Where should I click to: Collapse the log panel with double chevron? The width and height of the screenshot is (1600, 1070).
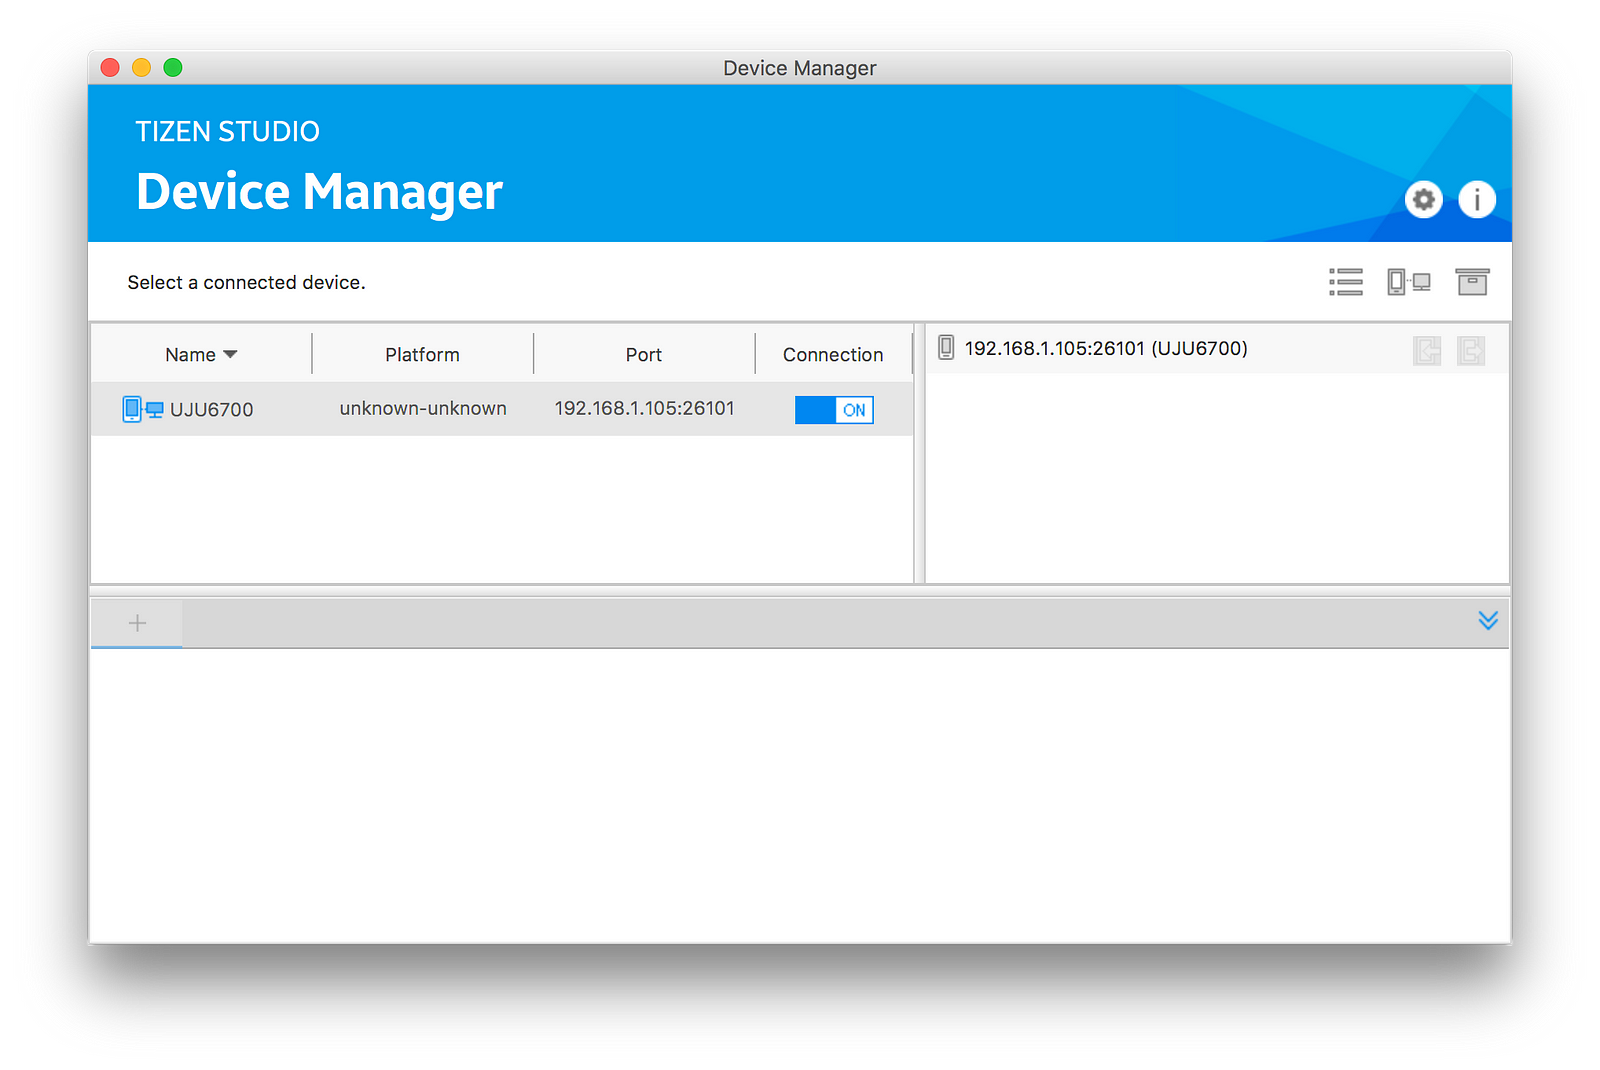pos(1488,621)
